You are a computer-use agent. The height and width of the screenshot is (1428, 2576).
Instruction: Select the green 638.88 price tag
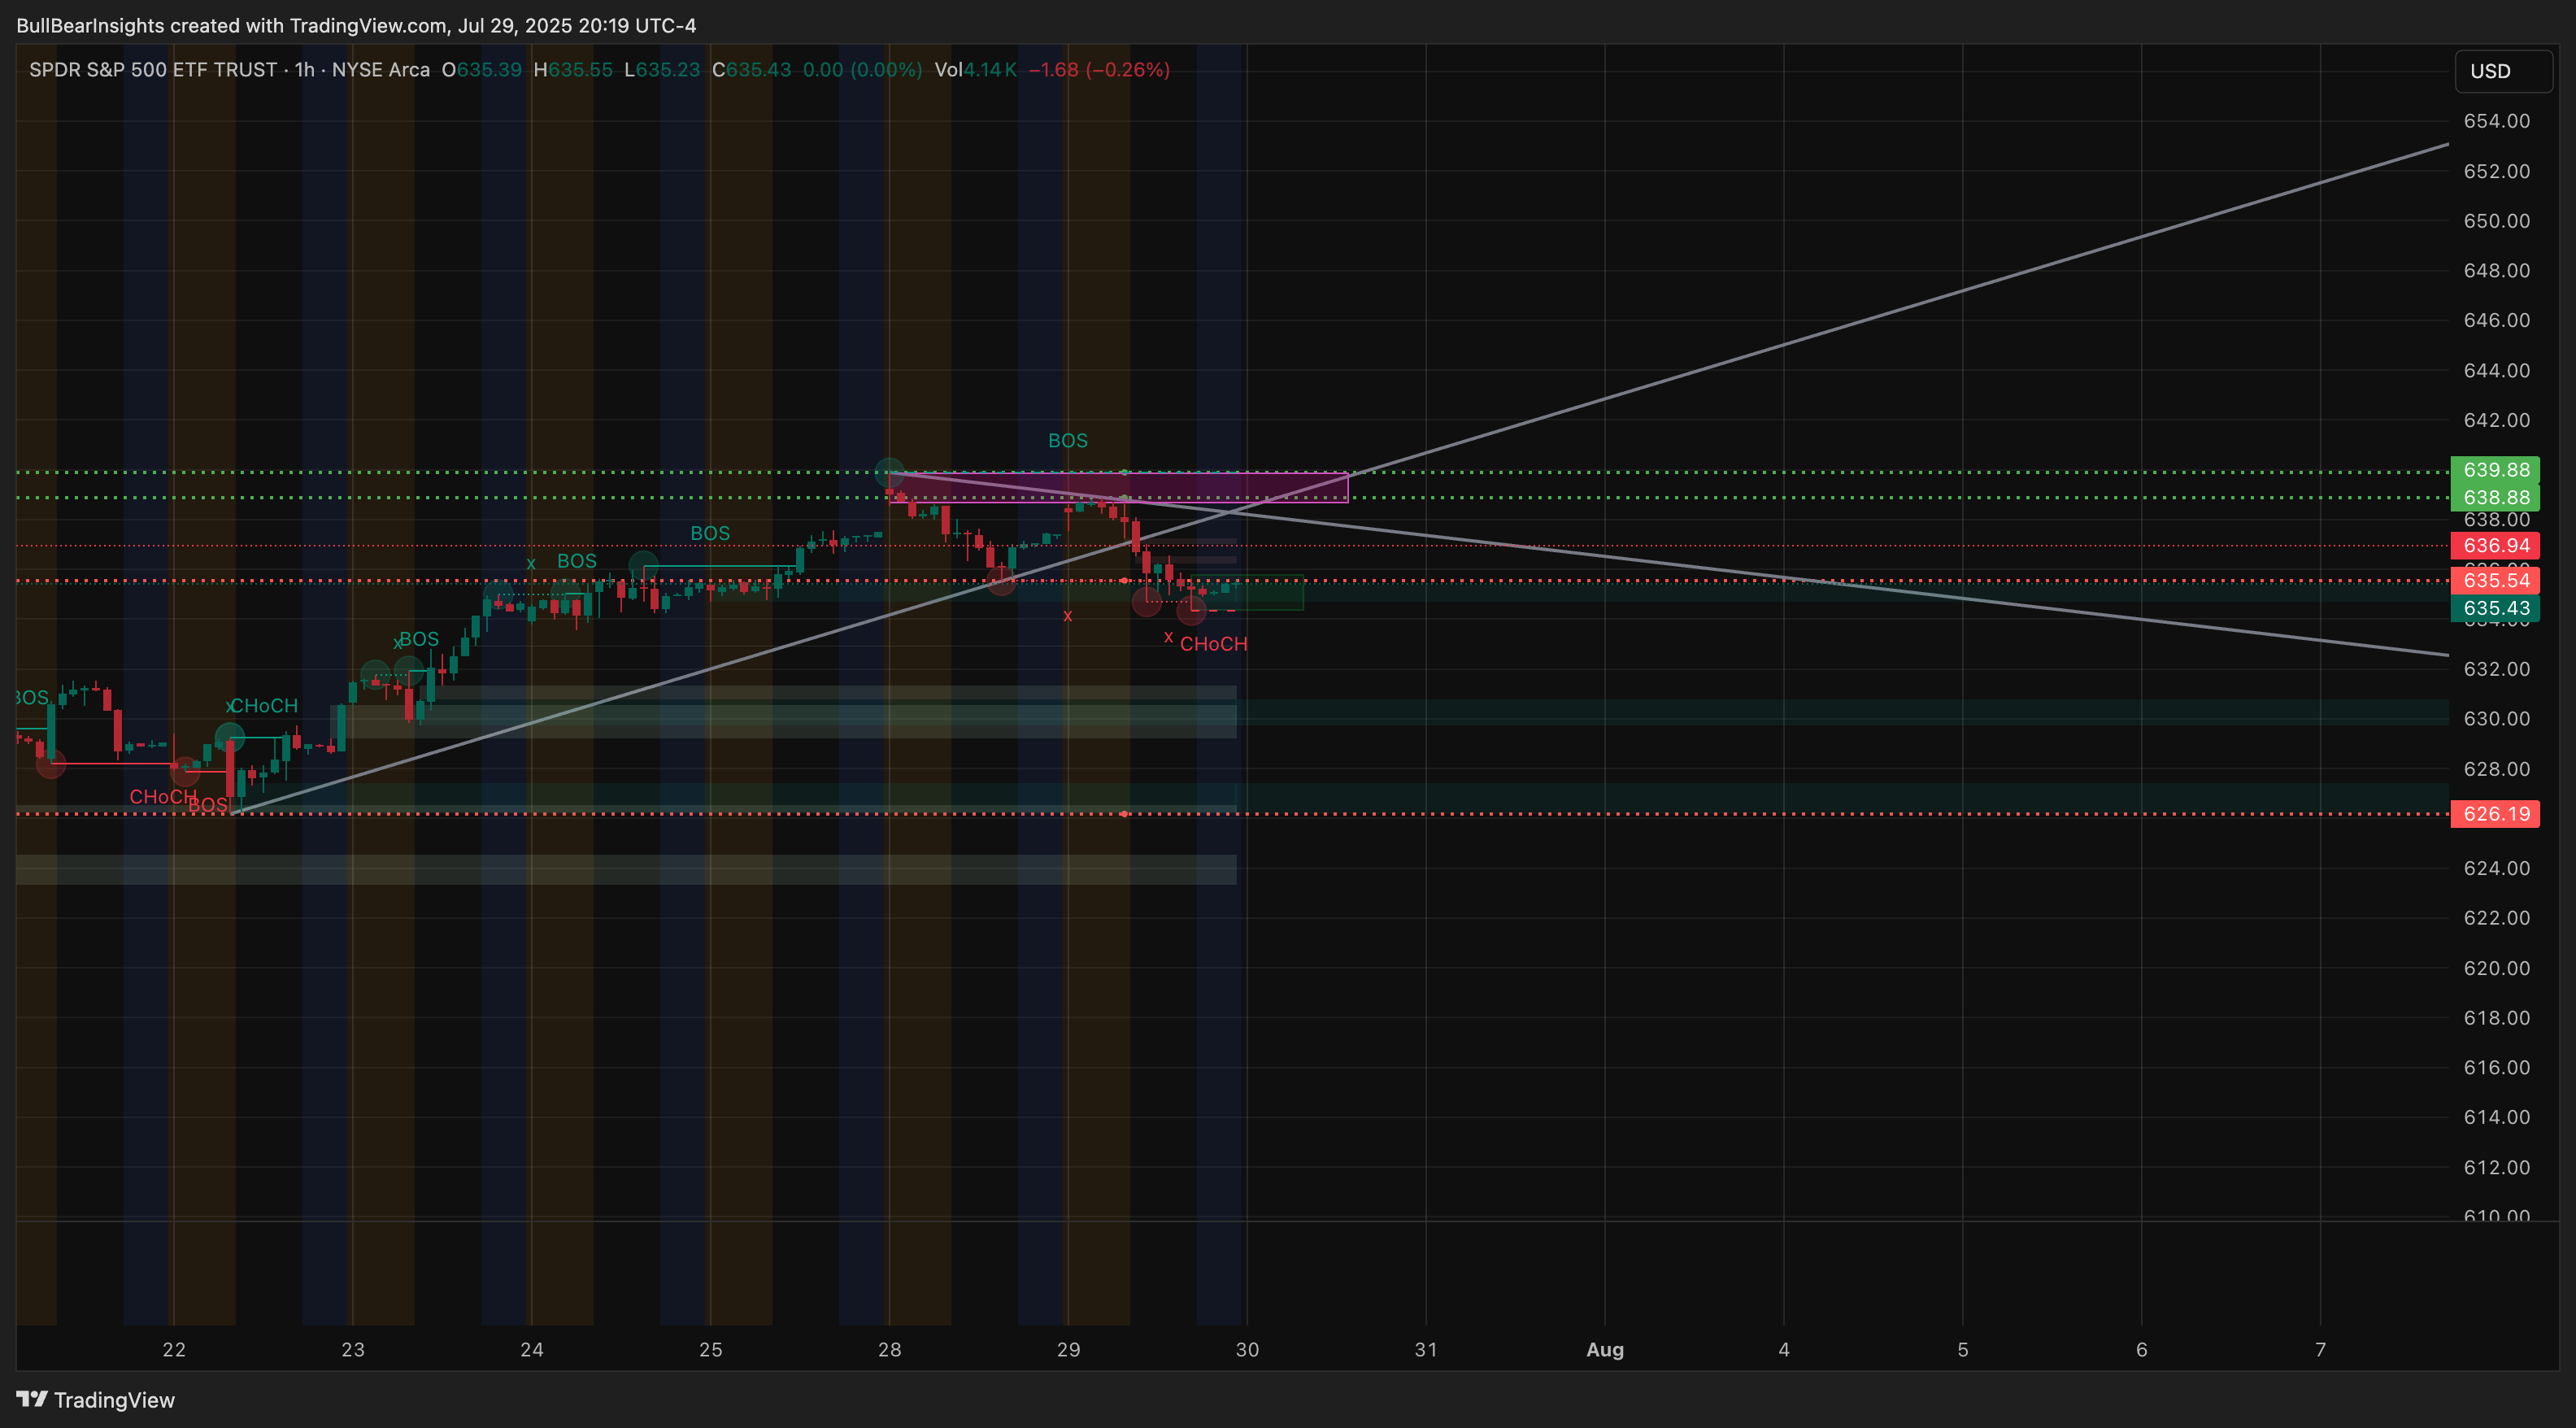point(2495,497)
